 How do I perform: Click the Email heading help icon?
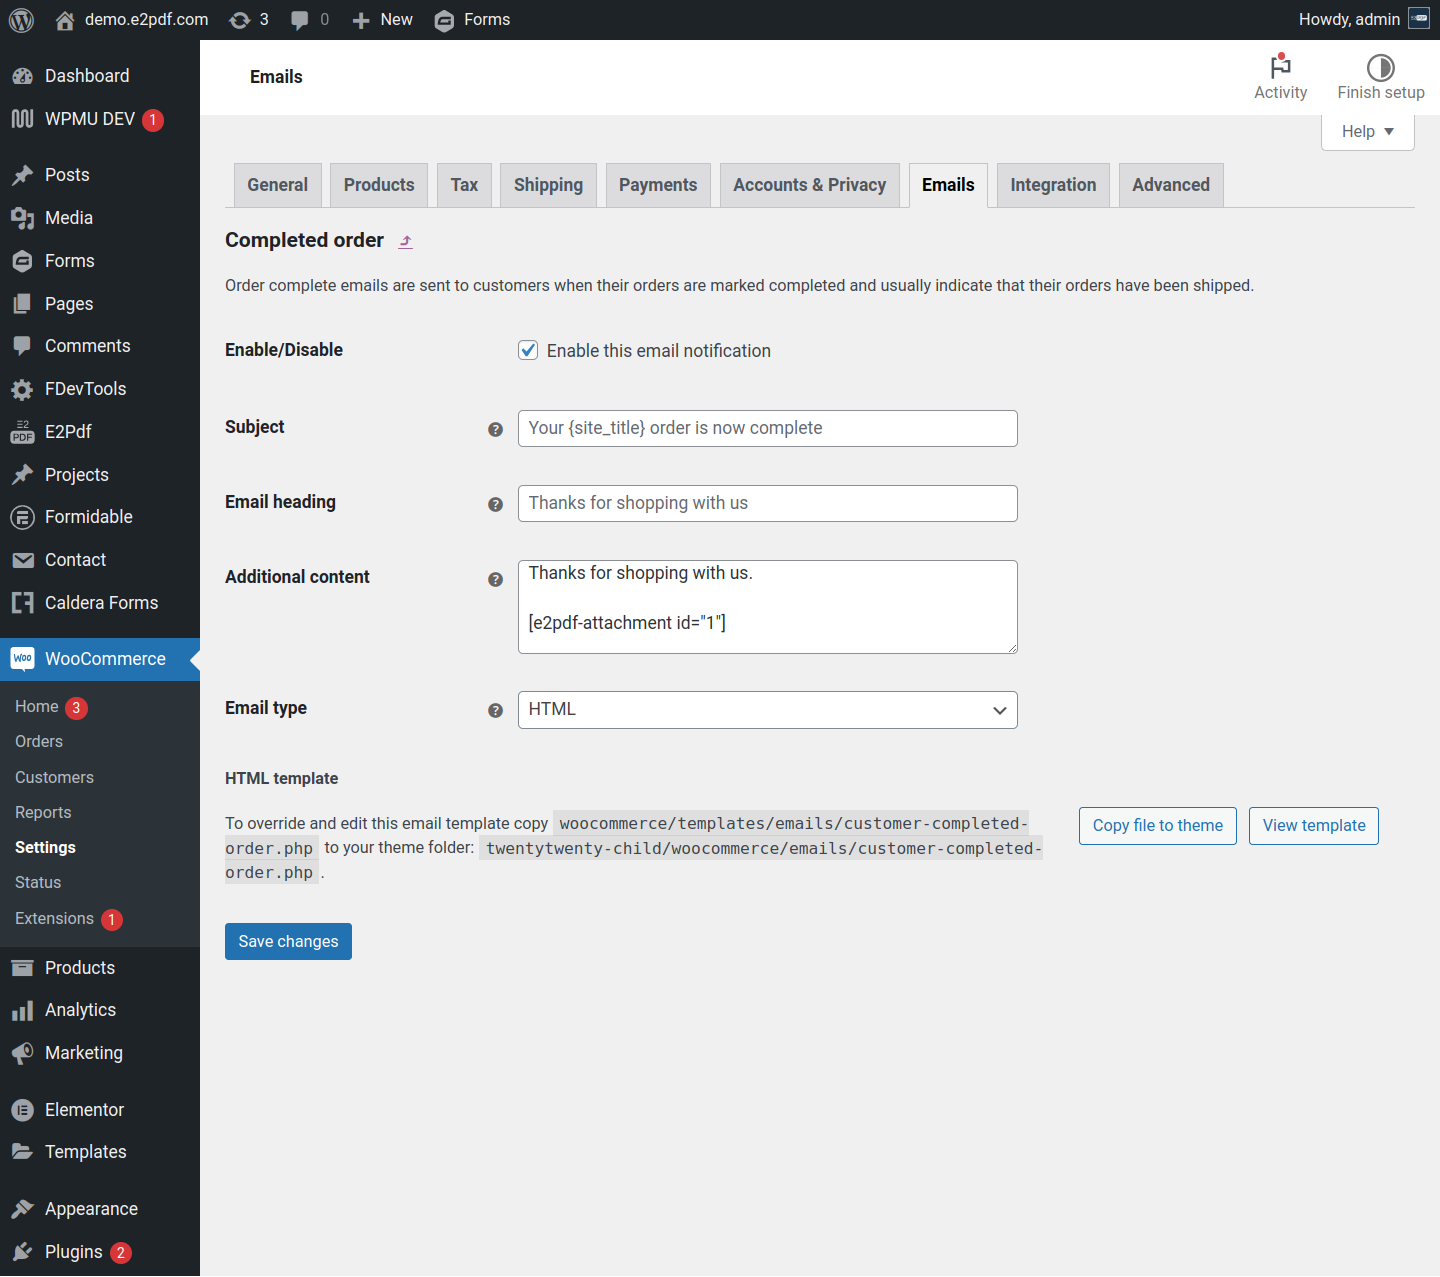click(495, 504)
